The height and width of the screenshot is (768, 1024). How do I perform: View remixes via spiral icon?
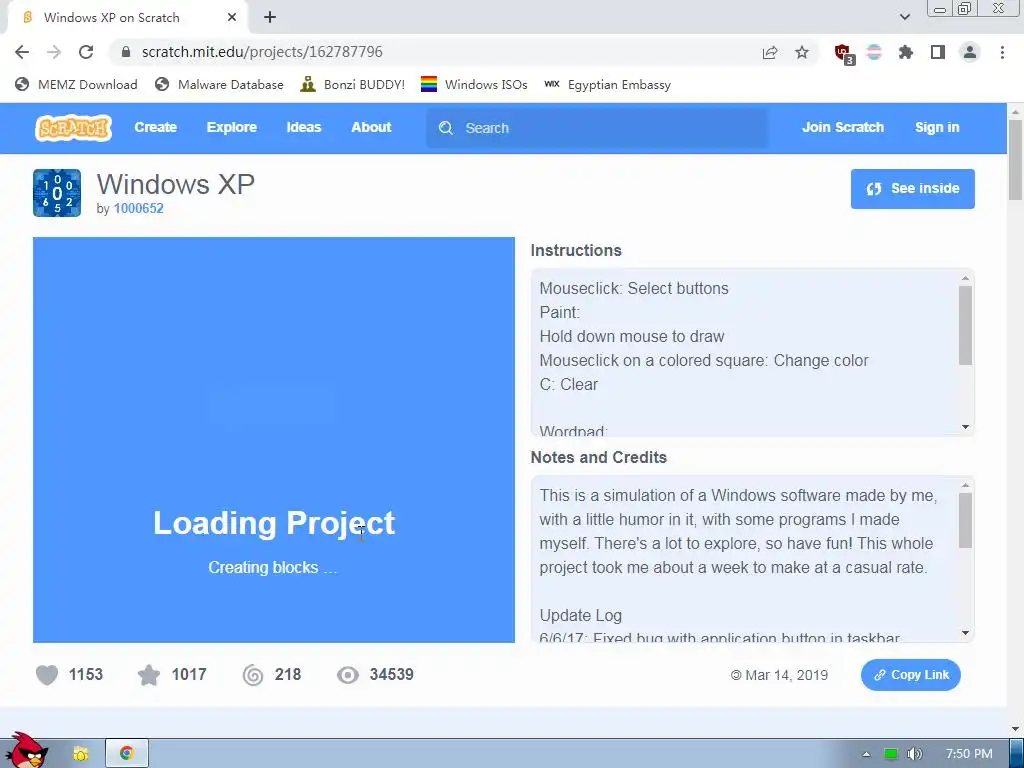coord(253,675)
